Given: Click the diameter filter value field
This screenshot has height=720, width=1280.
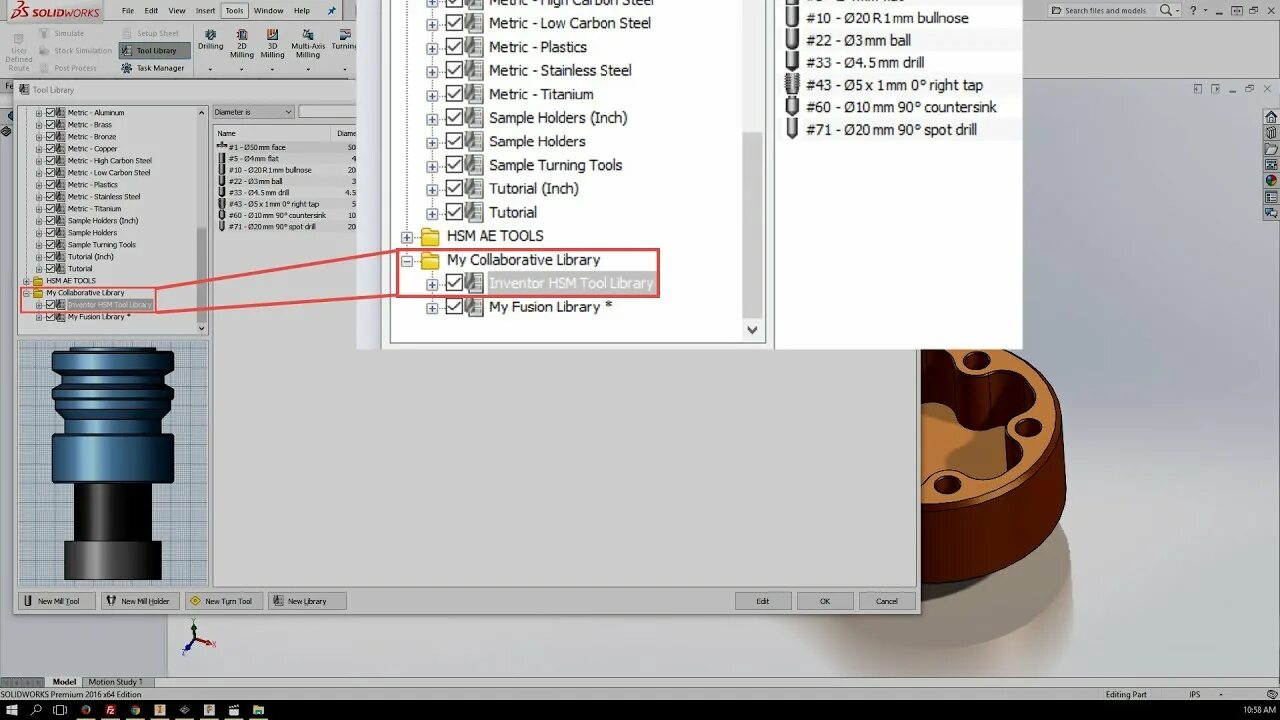Looking at the screenshot, I should point(327,112).
